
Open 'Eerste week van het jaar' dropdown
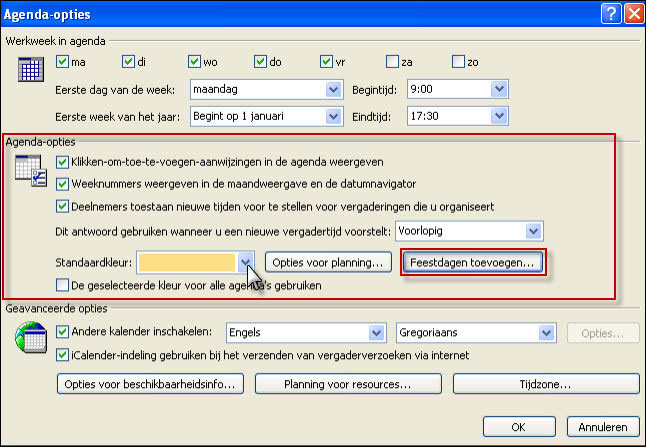[267, 116]
